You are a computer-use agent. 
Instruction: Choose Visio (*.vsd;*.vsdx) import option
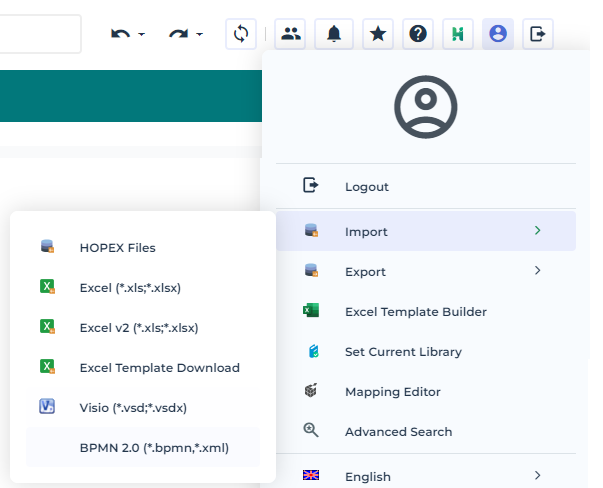click(133, 407)
